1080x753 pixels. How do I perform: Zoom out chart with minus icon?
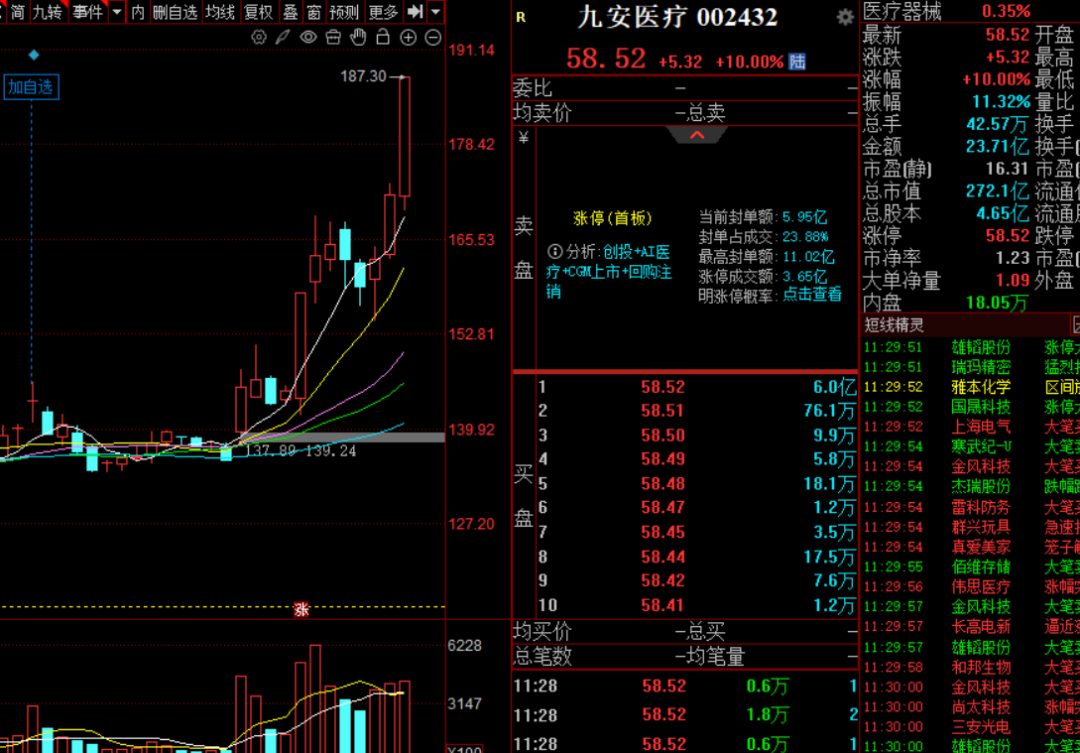click(x=433, y=37)
